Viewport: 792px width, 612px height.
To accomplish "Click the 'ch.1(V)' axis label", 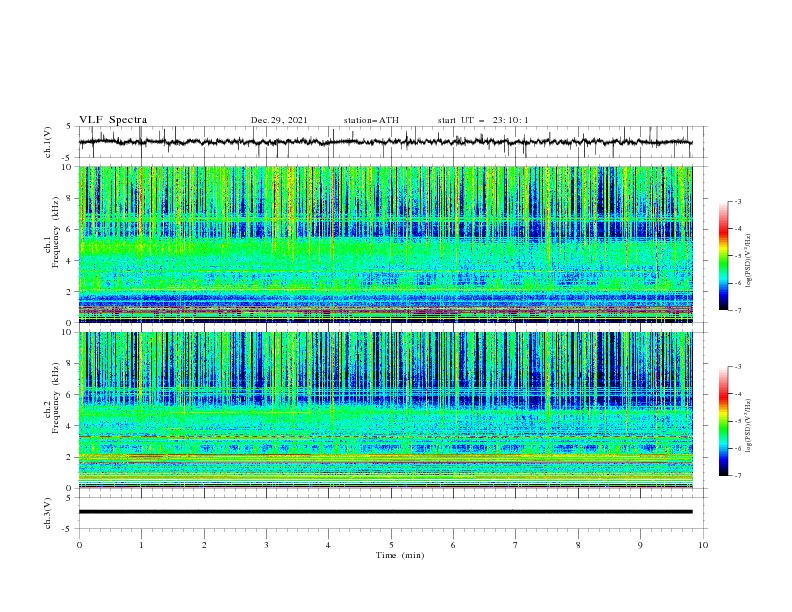I will (48, 142).
